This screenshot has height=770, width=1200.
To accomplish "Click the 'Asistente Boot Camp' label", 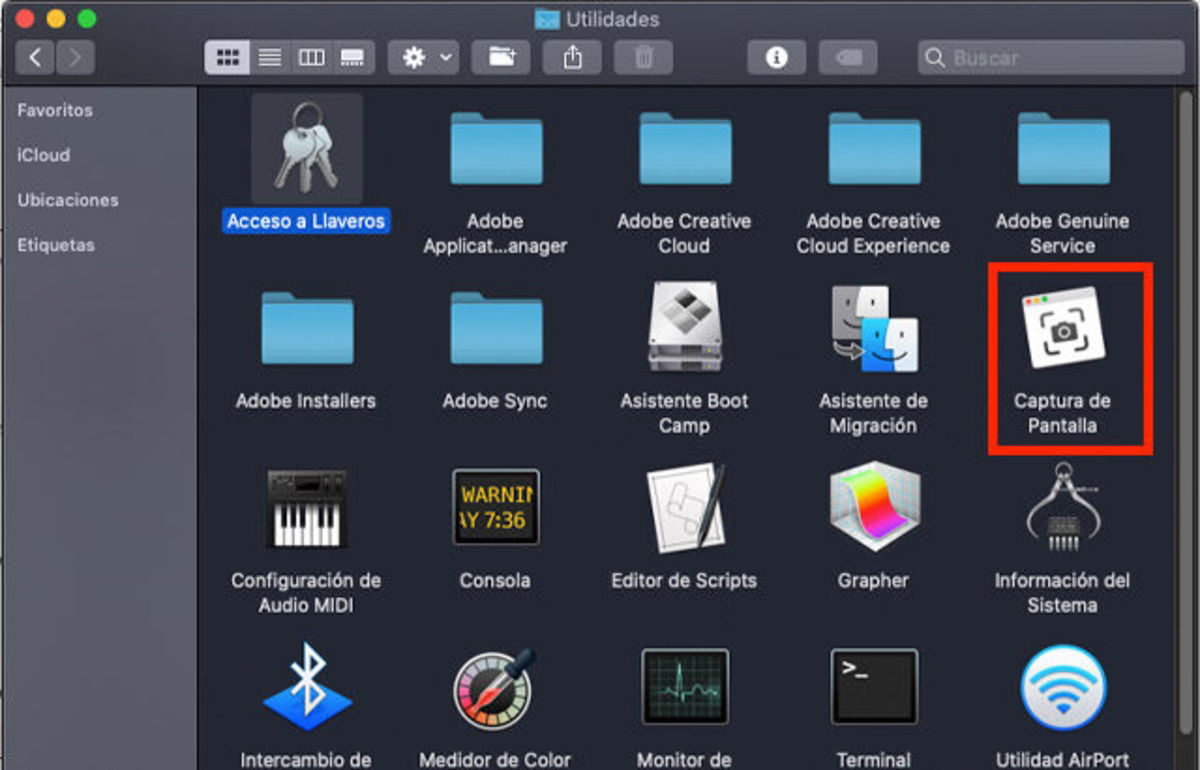I will click(684, 413).
